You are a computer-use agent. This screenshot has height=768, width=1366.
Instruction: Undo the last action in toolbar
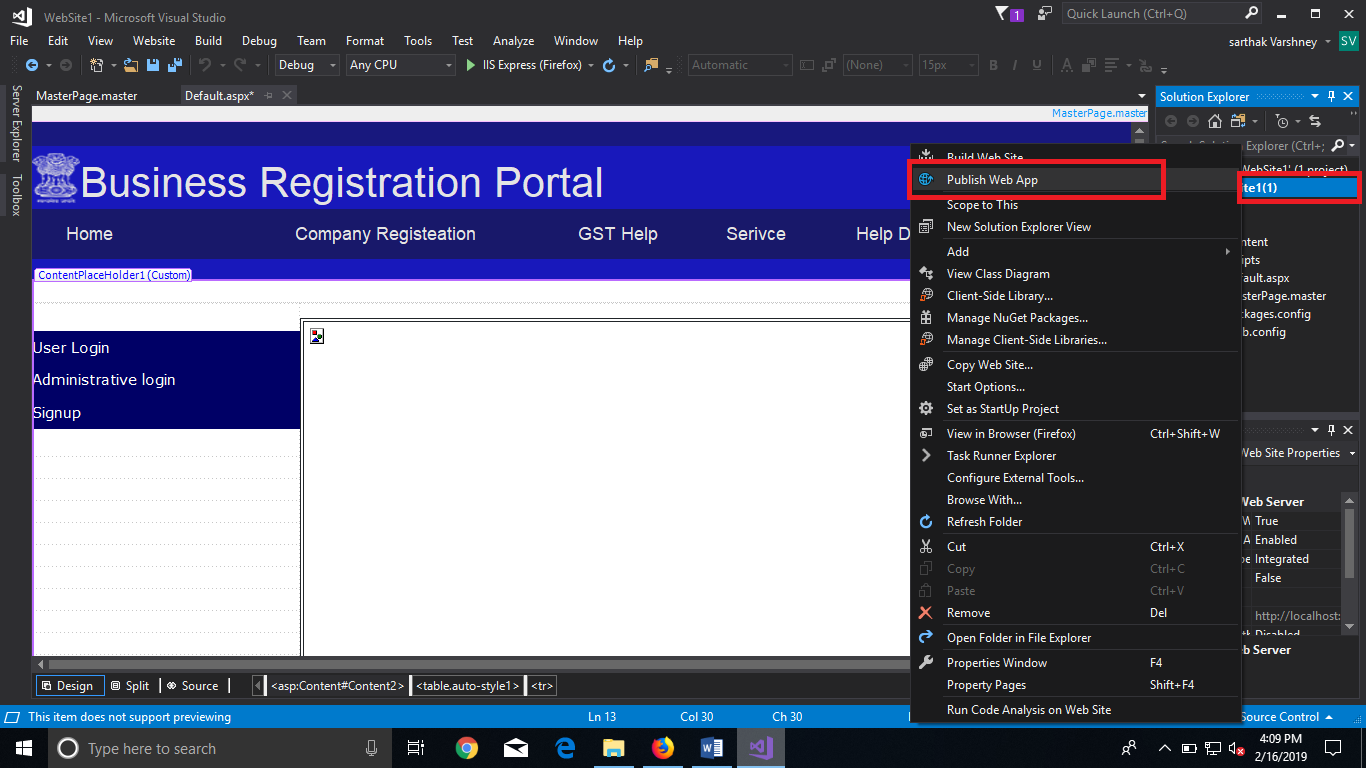coord(205,65)
